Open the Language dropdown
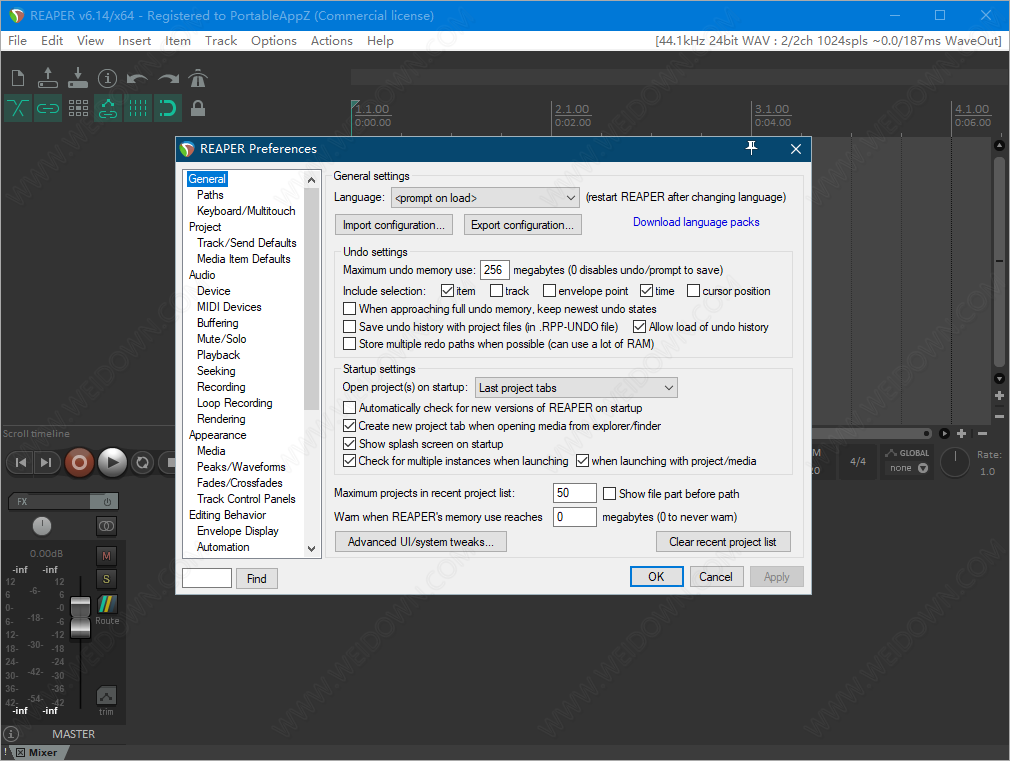 [485, 198]
